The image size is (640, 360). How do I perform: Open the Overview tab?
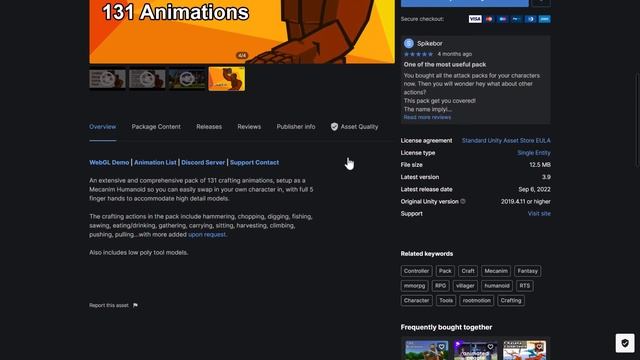102,127
